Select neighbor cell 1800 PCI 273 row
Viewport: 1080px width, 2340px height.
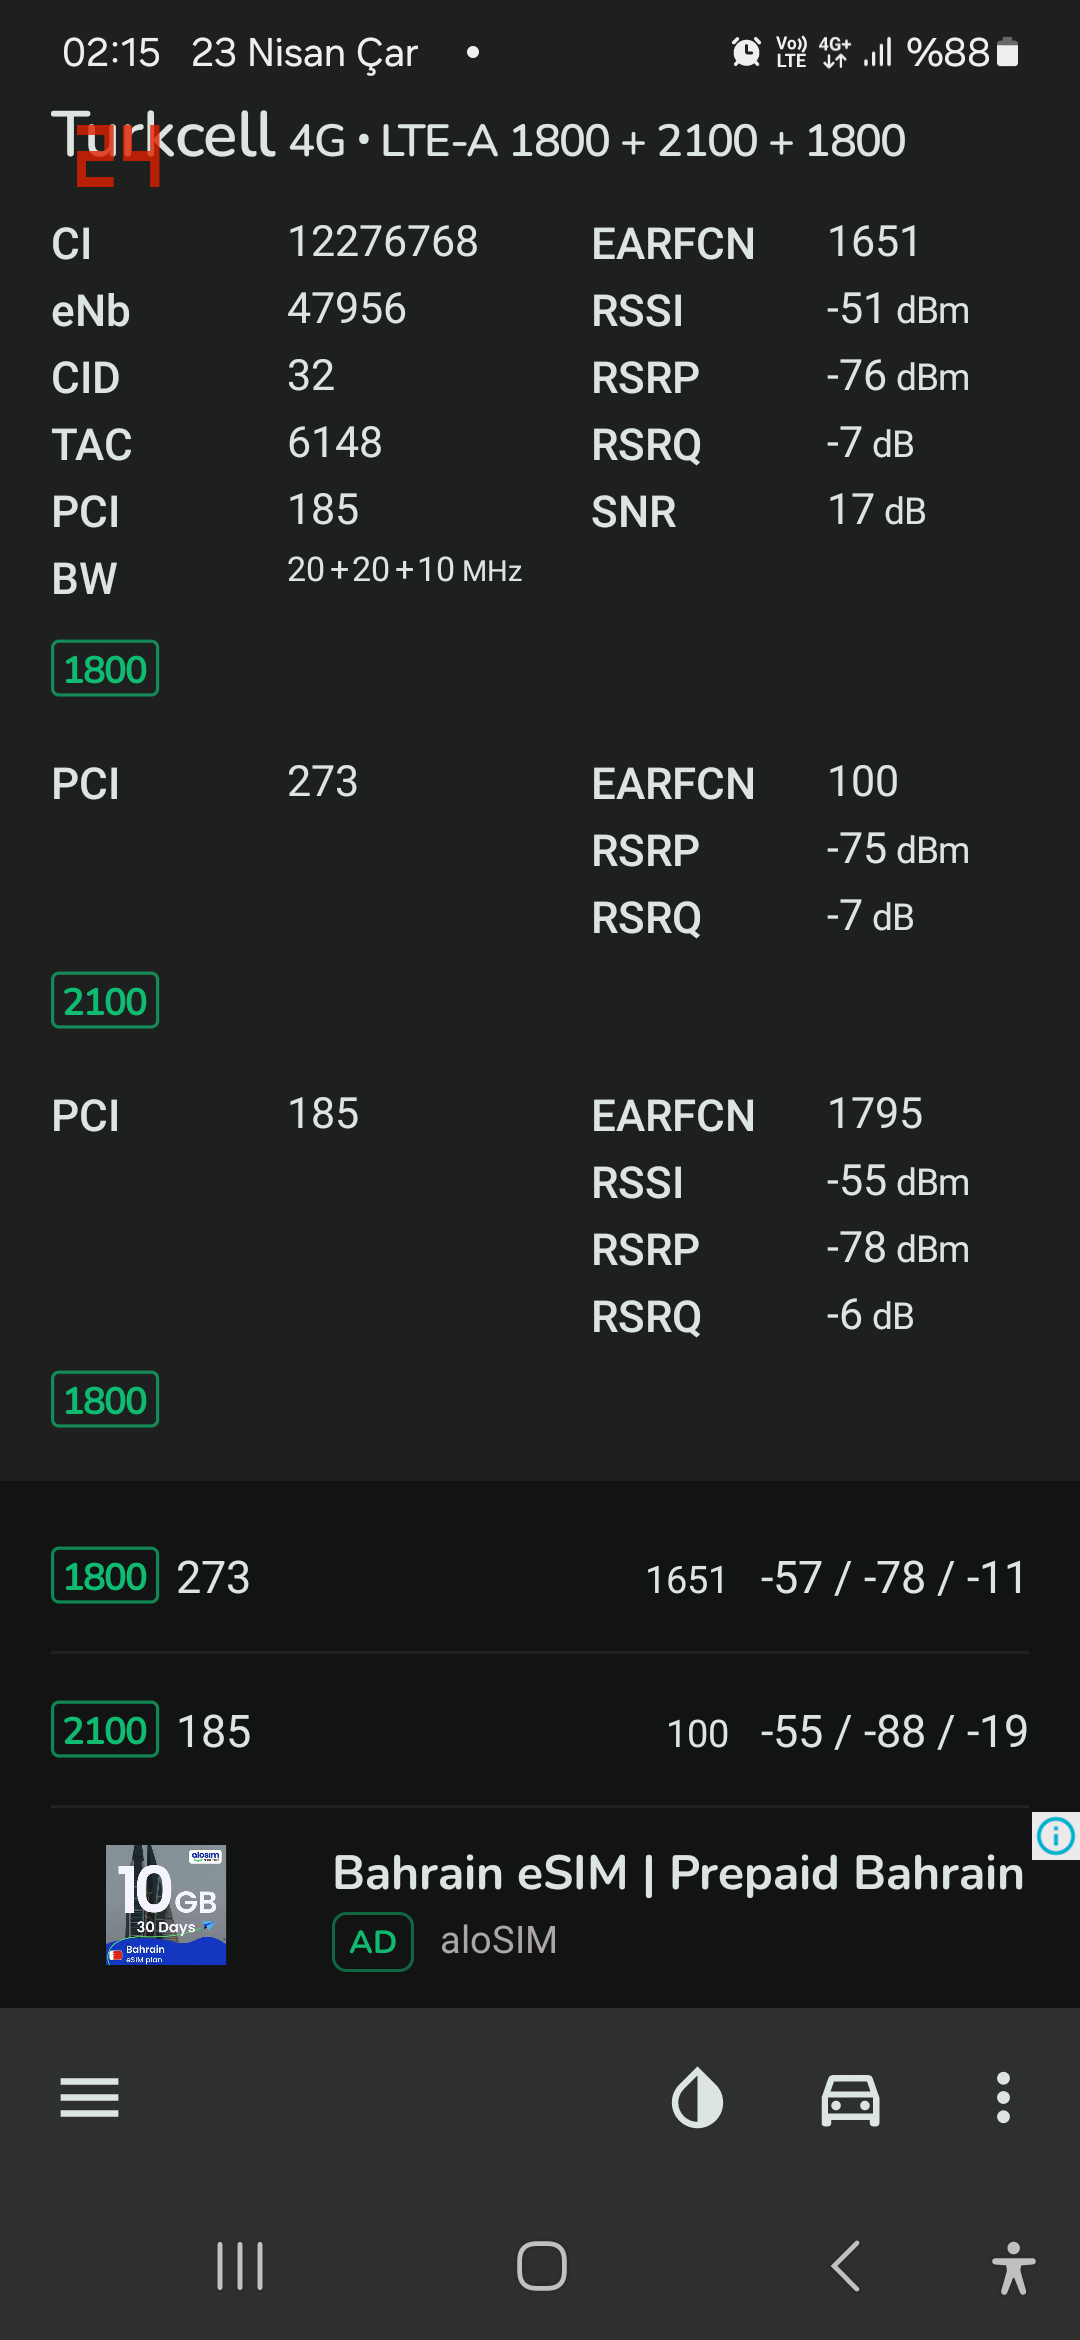click(x=540, y=1577)
